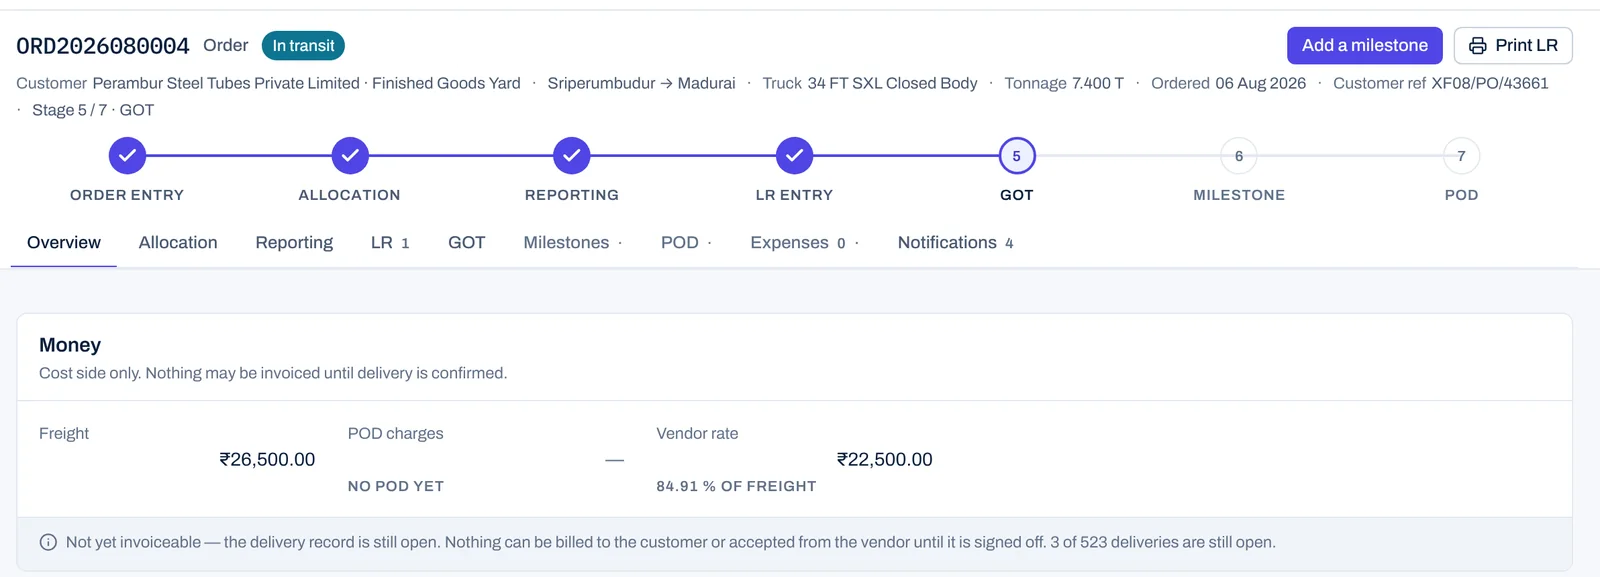Open the Overview tab

(x=64, y=243)
